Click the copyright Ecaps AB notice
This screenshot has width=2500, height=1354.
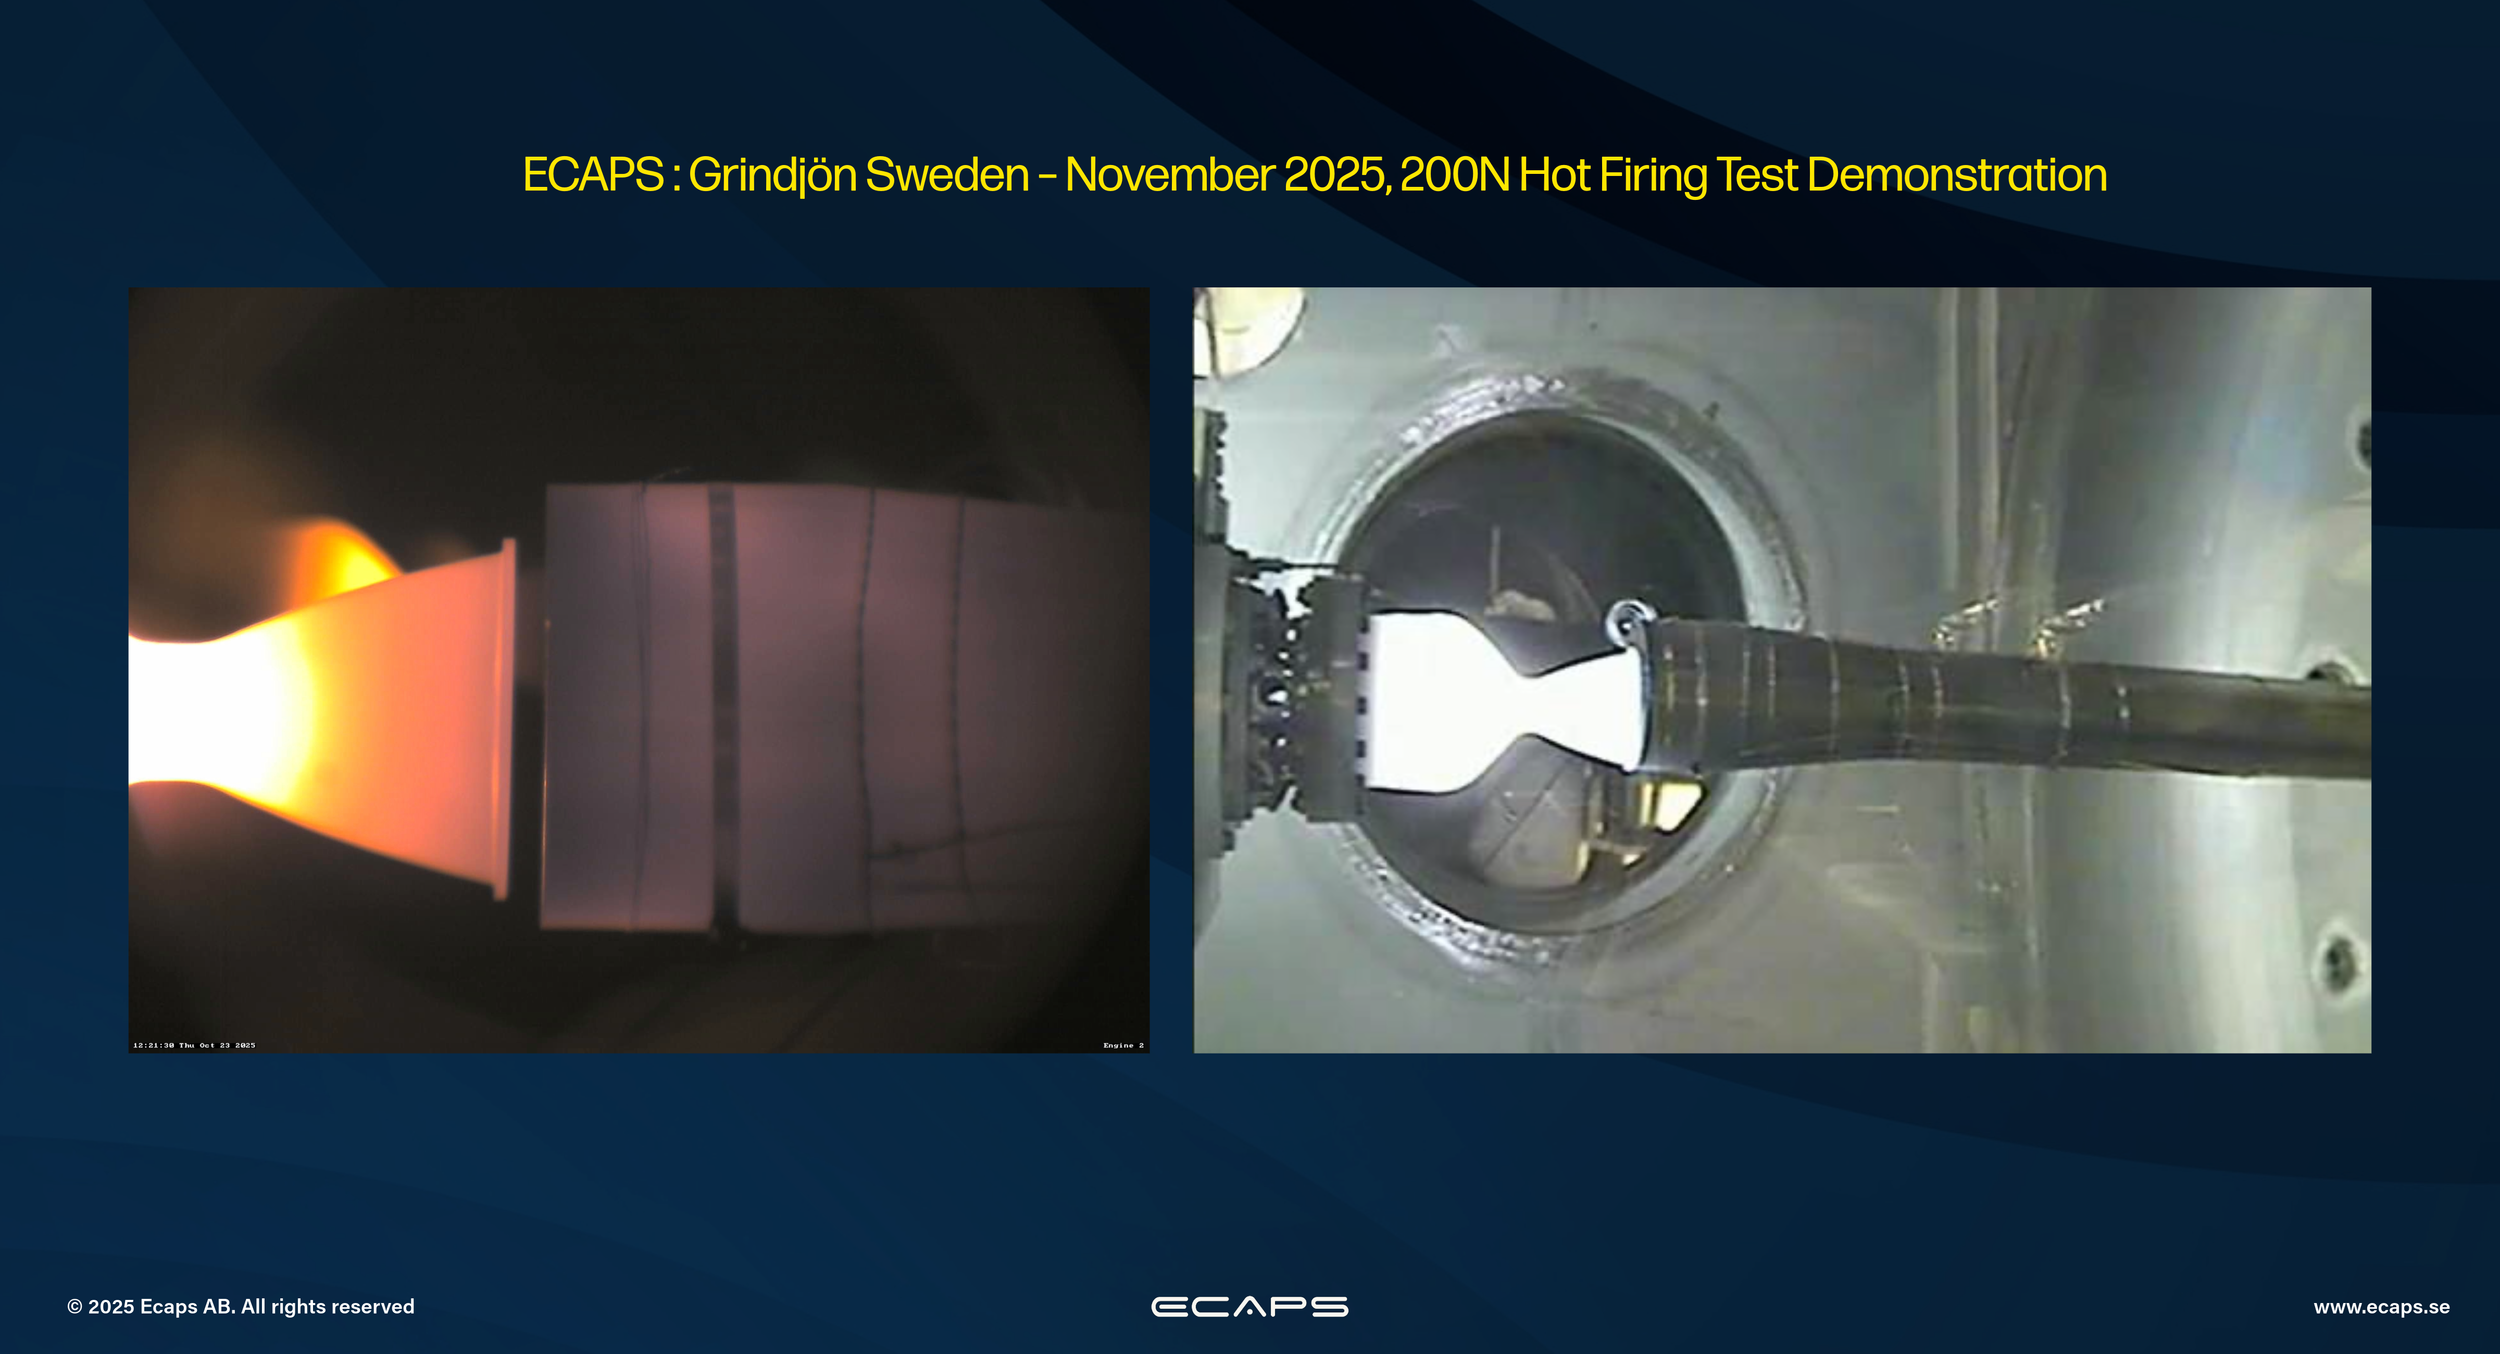(x=240, y=1307)
